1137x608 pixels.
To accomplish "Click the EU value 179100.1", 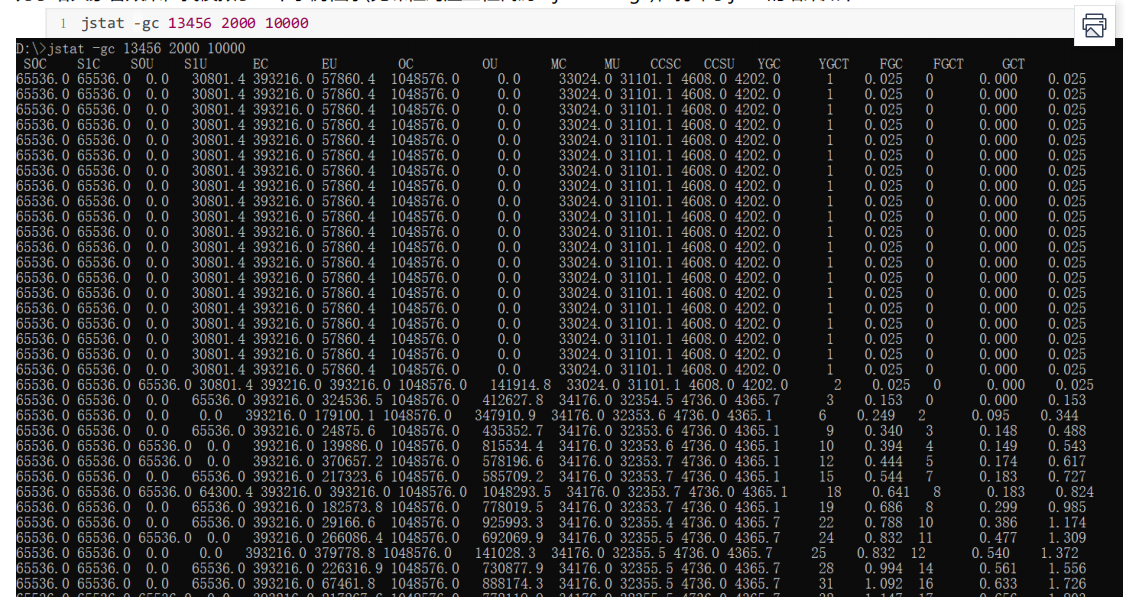I will pos(344,416).
